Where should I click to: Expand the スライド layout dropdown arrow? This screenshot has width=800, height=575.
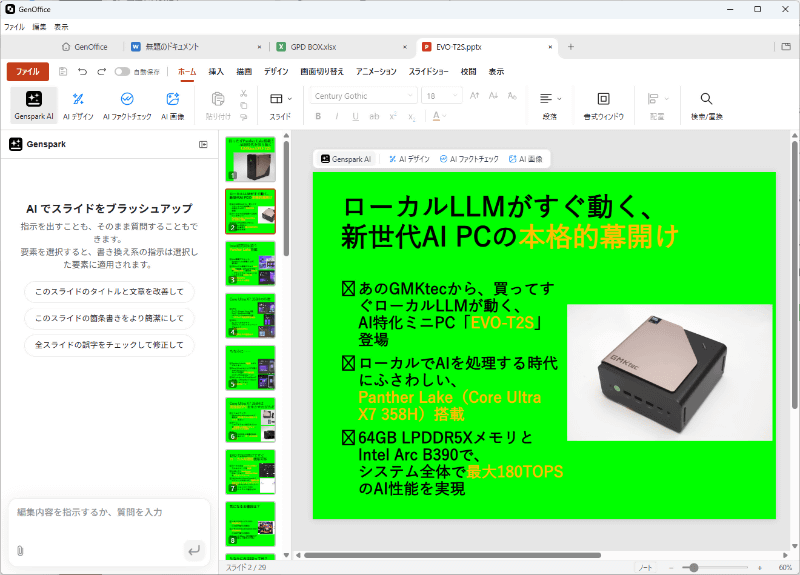tap(290, 99)
